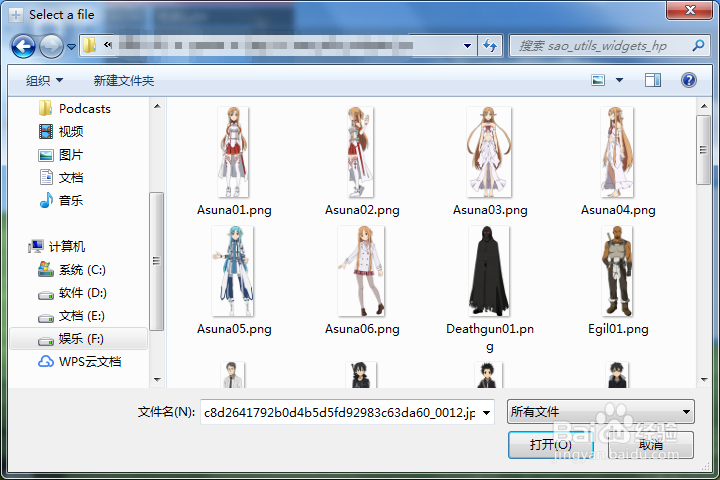
Task: Select the Asuna02.png thumbnail
Action: point(361,152)
